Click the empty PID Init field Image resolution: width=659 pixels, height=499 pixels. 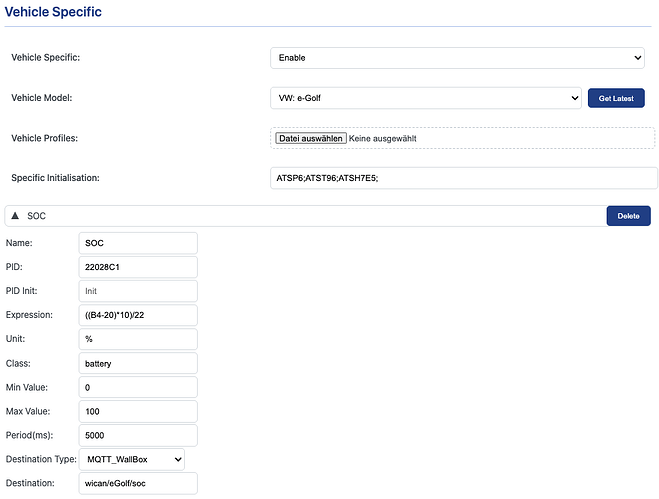coord(137,291)
